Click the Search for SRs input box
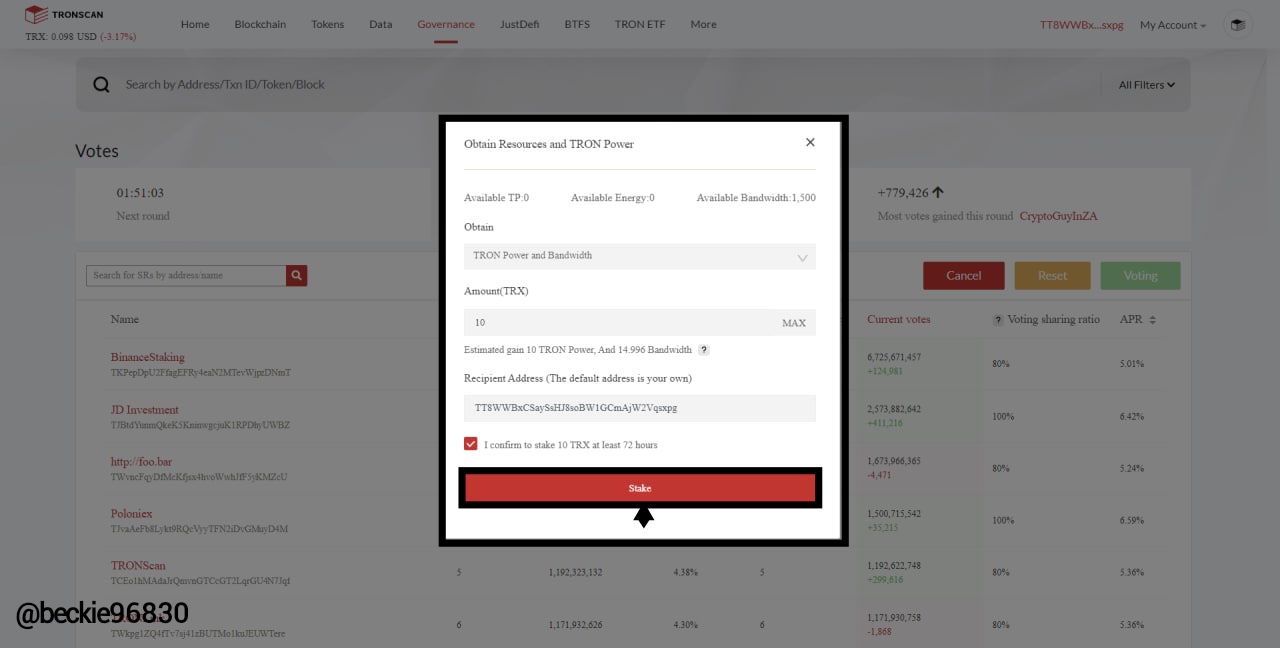Image resolution: width=1280 pixels, height=648 pixels. (x=186, y=275)
